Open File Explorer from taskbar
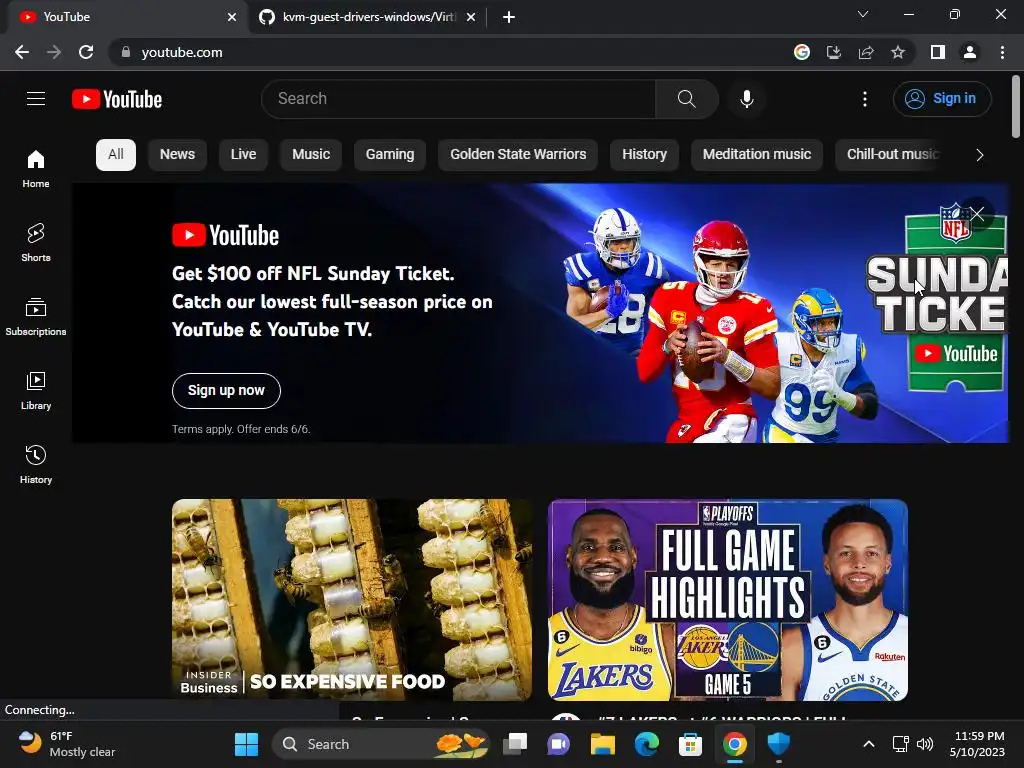 (x=603, y=744)
